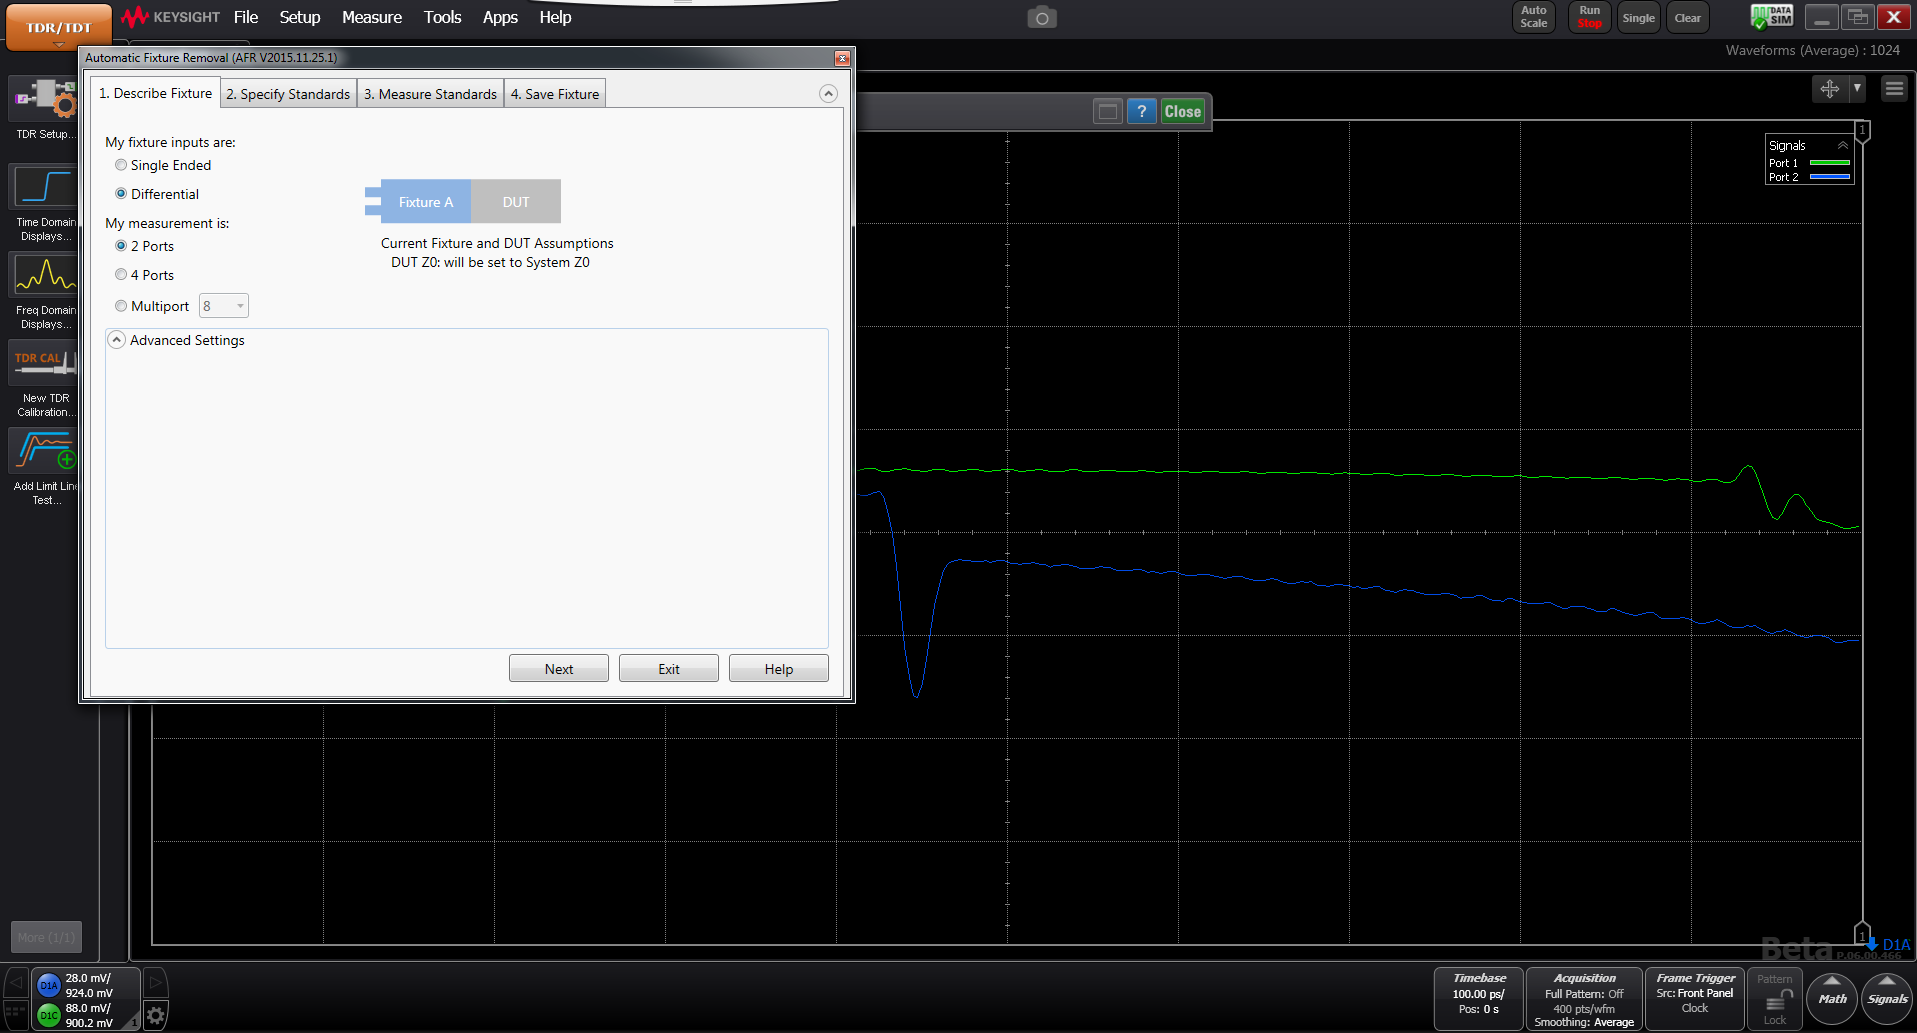1917x1033 pixels.
Task: Choose the Multiport measurement option
Action: [121, 306]
